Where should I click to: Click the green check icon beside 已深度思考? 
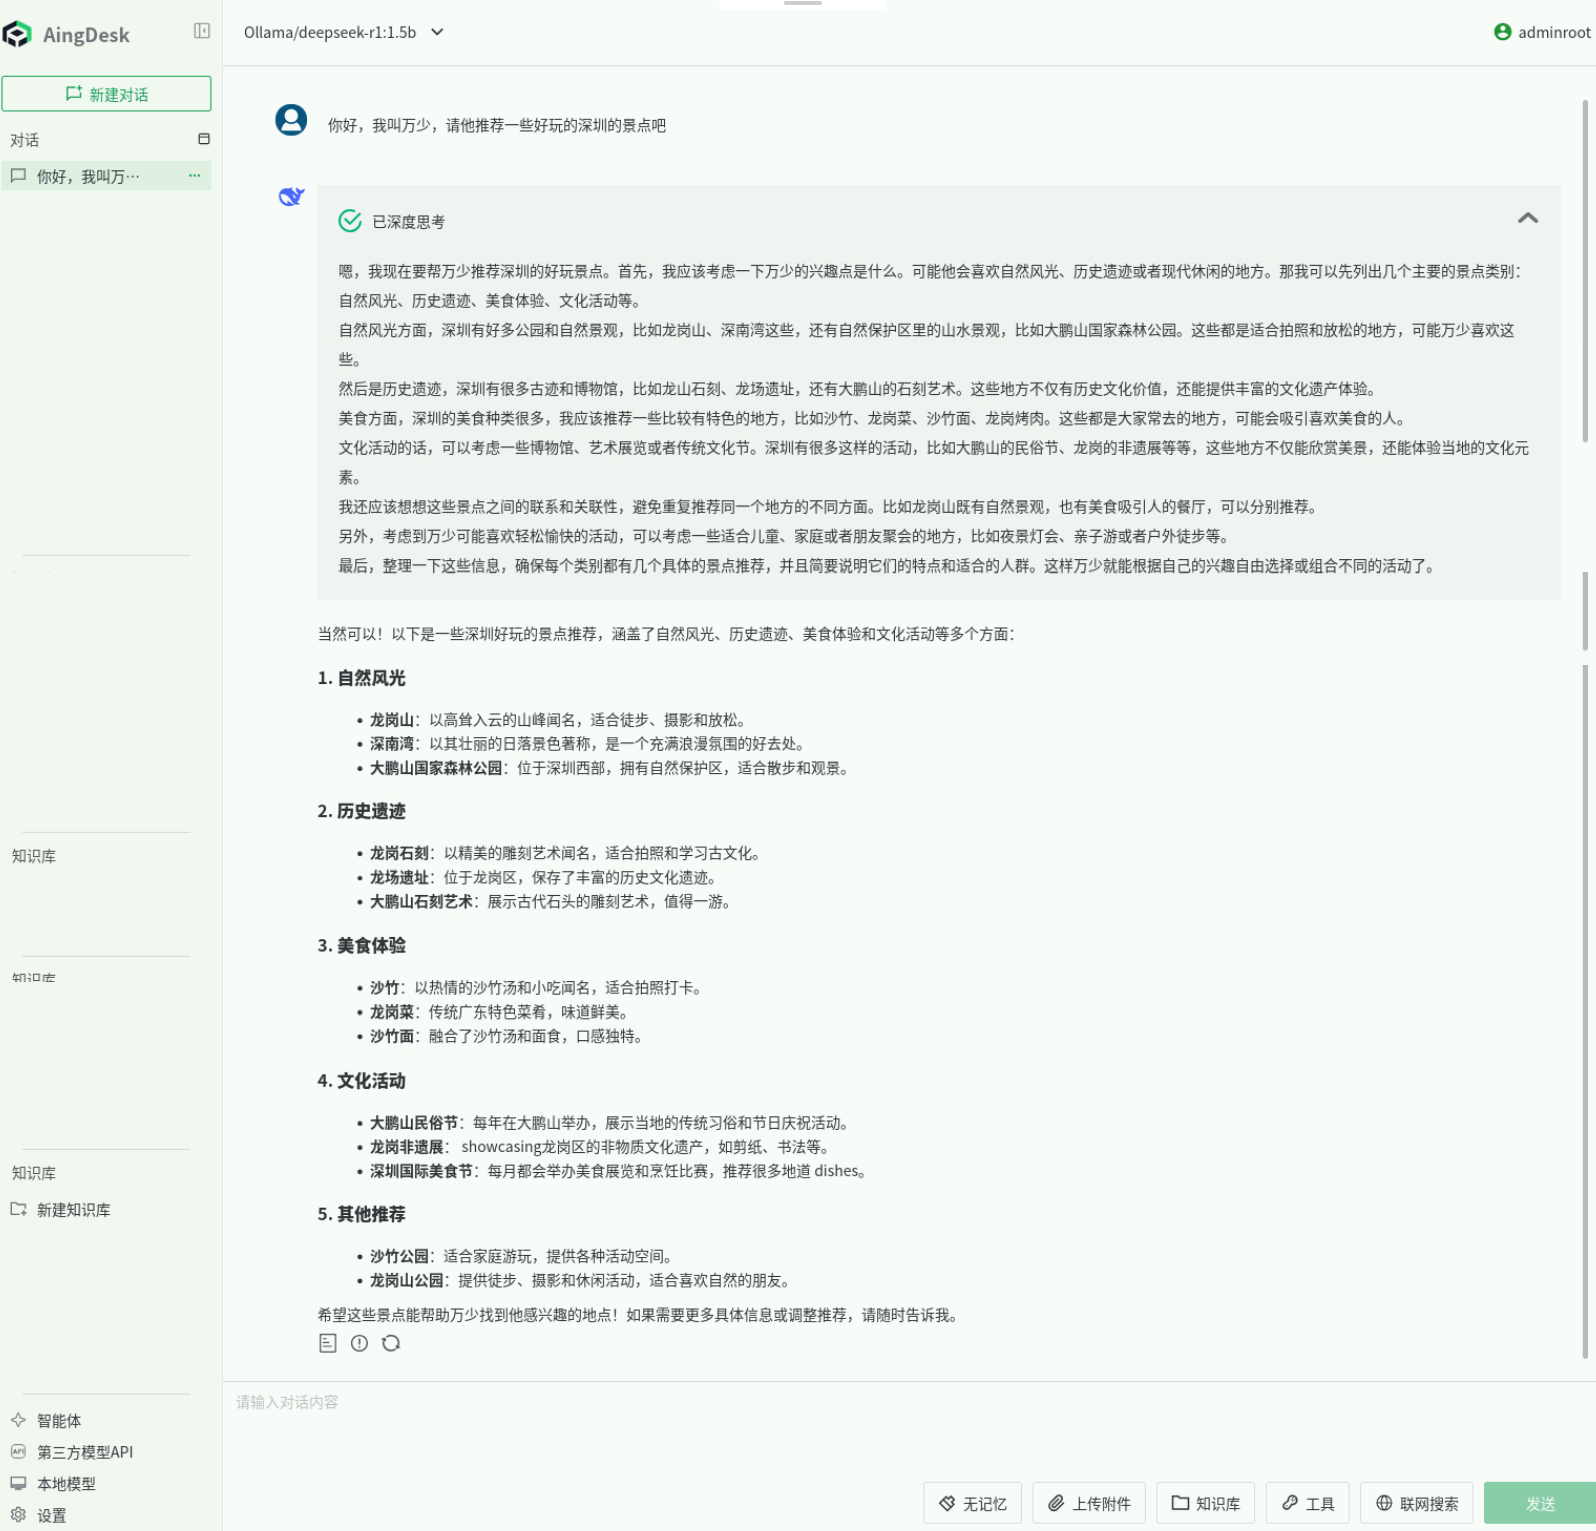[x=350, y=221]
